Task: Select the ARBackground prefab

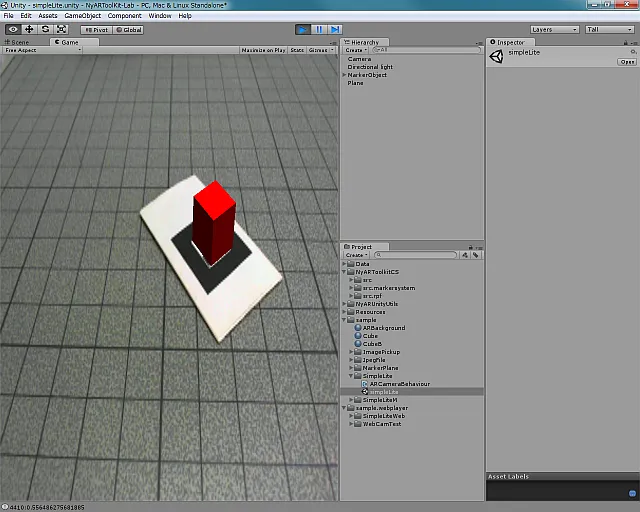Action: click(380, 328)
